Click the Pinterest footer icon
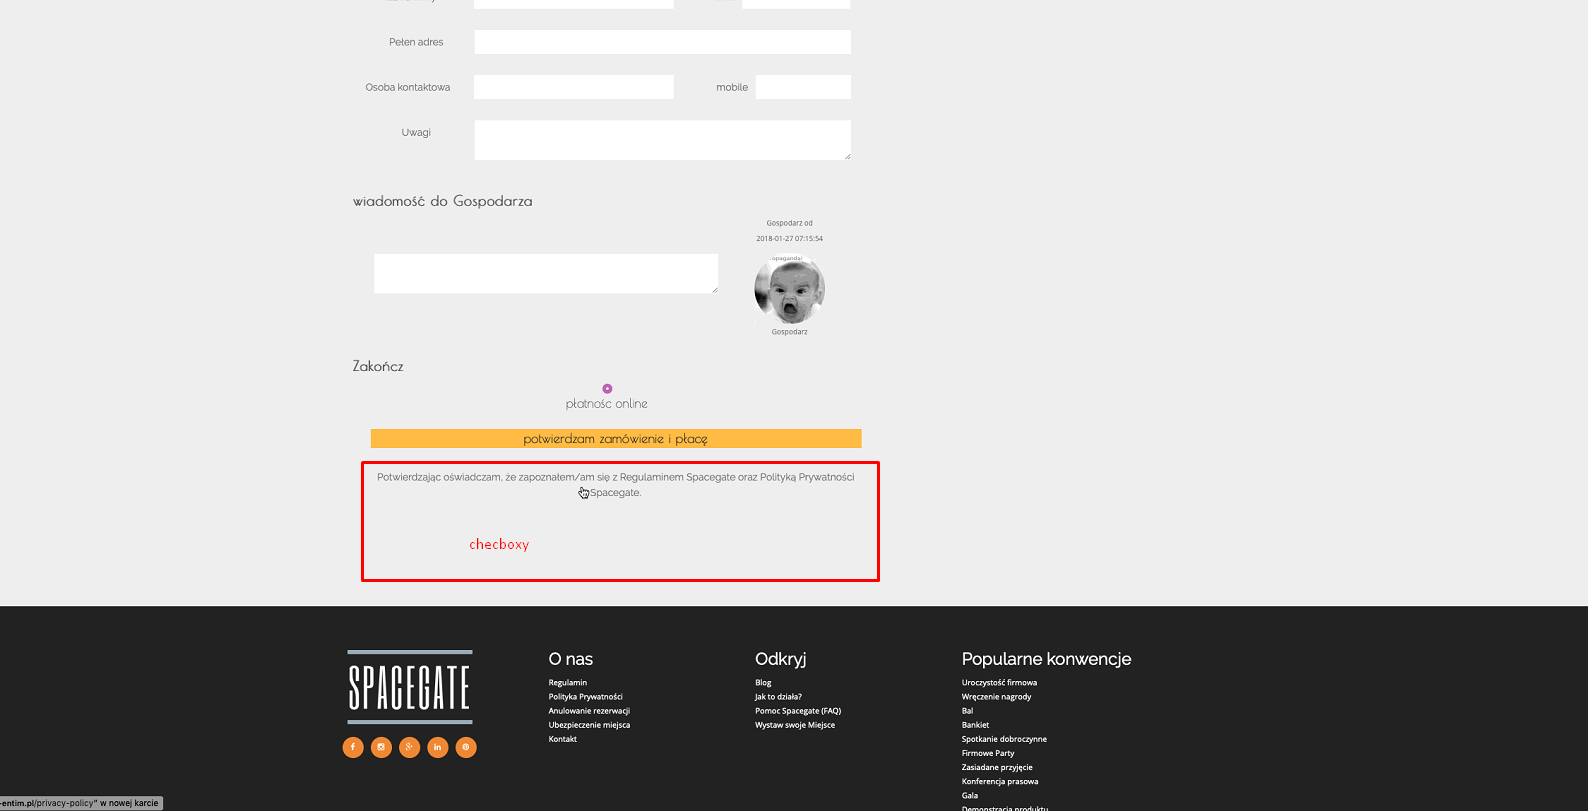1588x811 pixels. pyautogui.click(x=466, y=747)
